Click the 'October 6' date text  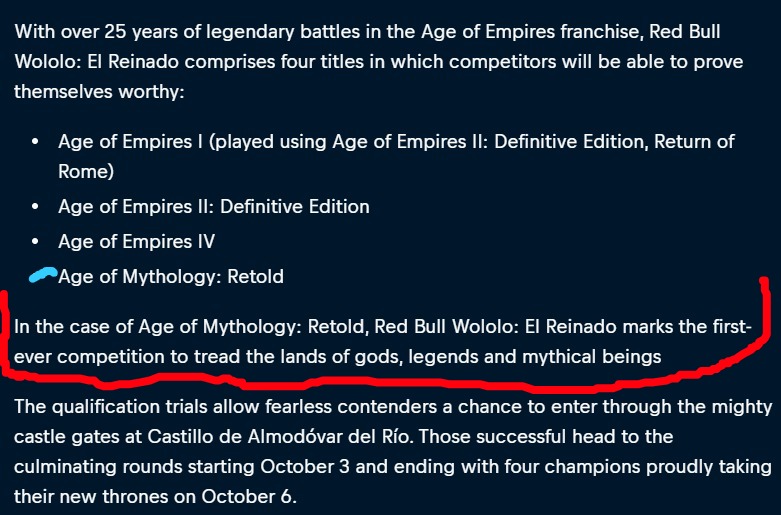[248, 497]
